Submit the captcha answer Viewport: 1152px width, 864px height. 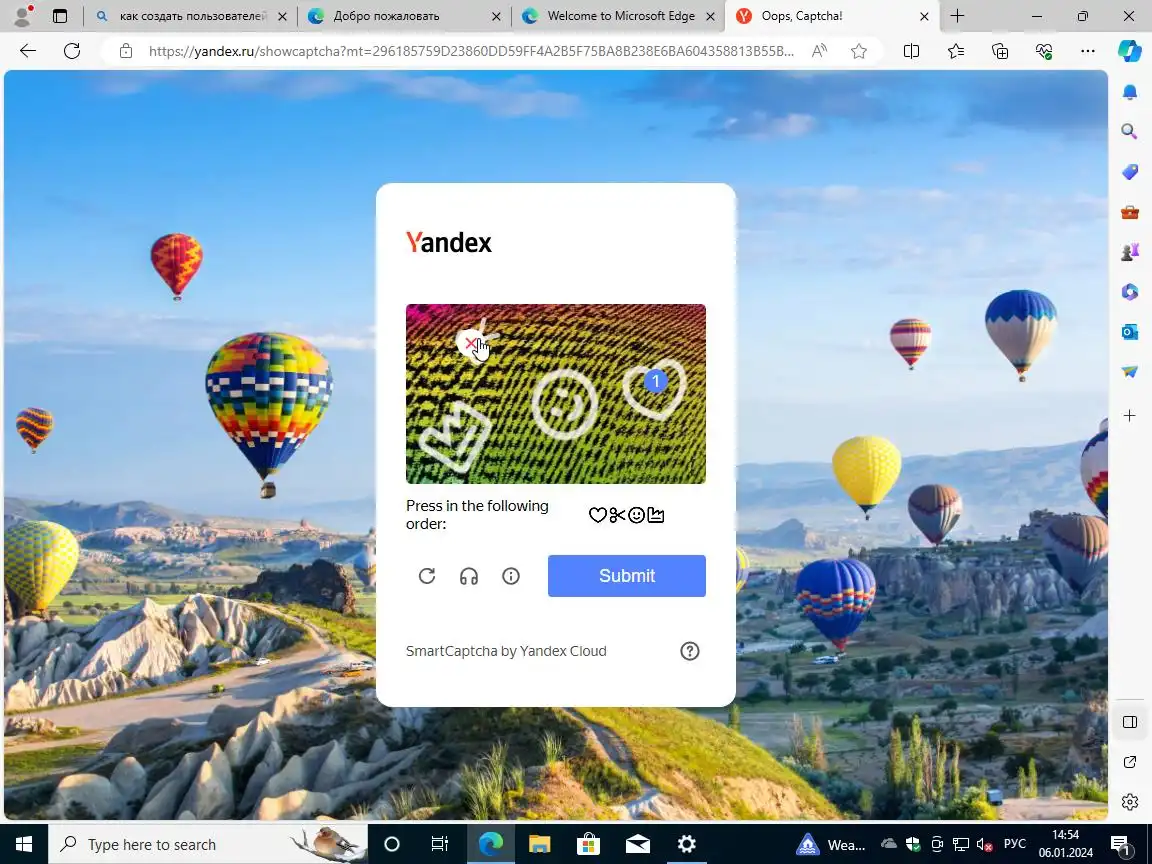click(x=627, y=576)
